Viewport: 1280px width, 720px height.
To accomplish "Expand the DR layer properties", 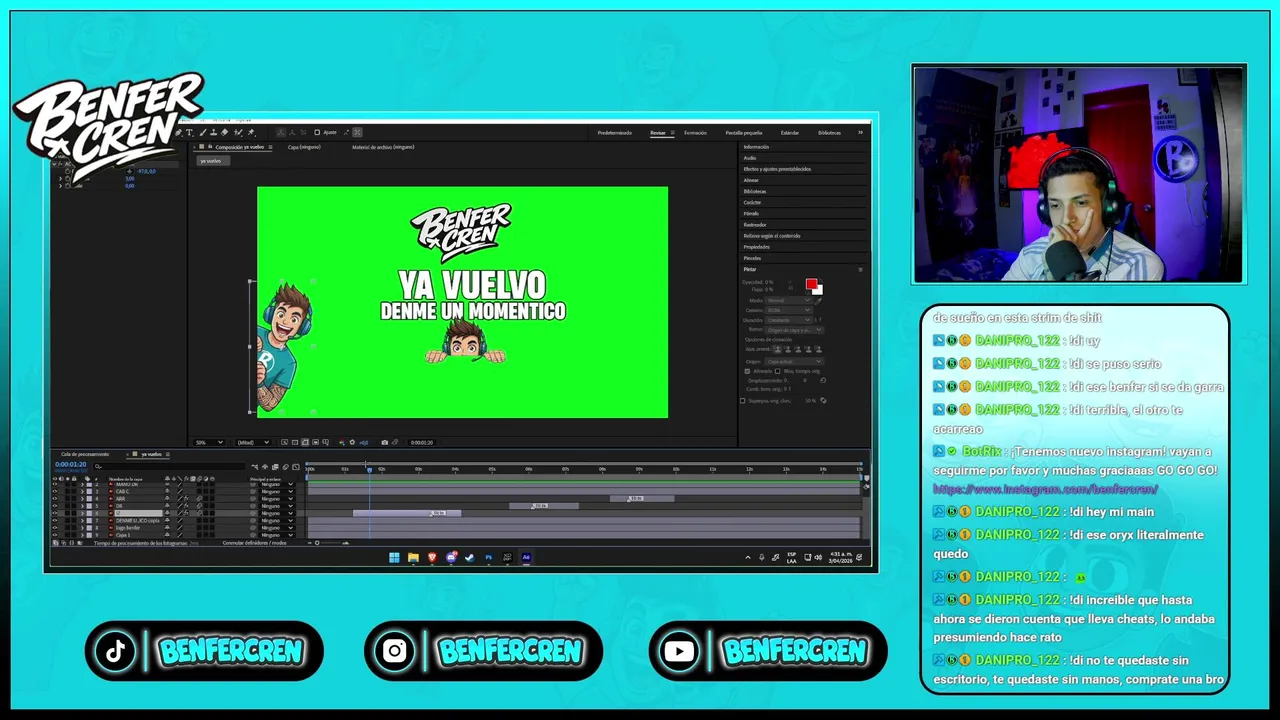I will coord(82,506).
